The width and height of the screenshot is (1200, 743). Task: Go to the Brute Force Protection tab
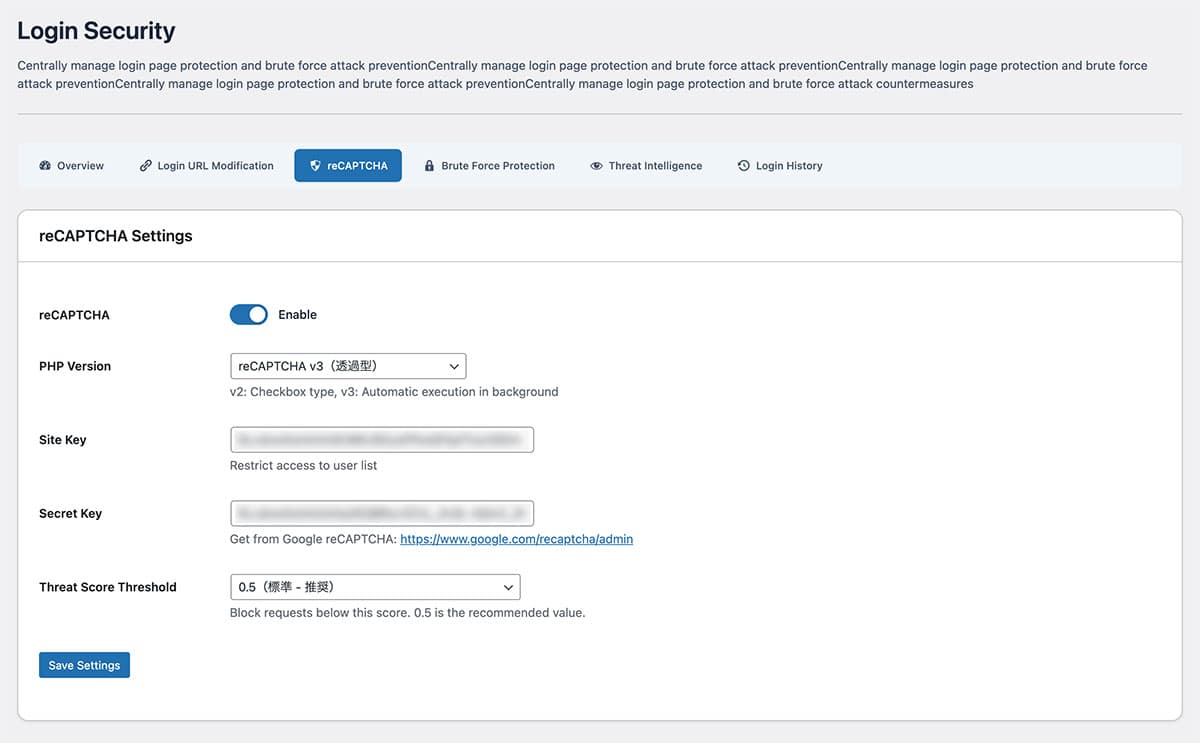point(498,166)
